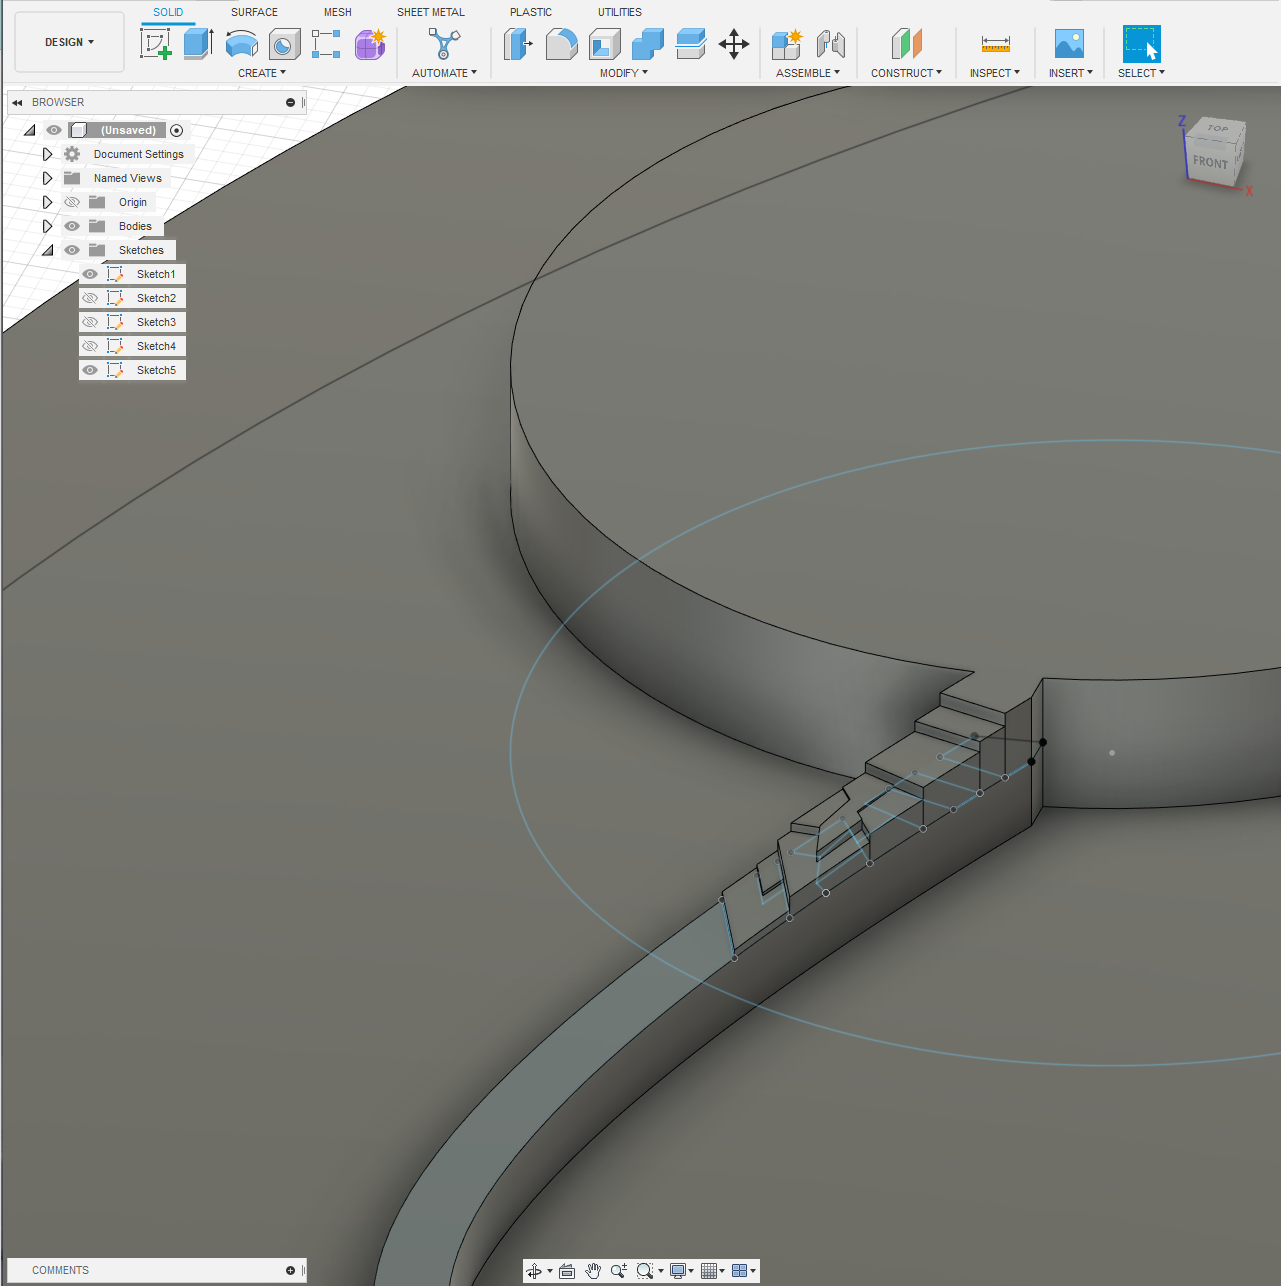Image resolution: width=1281 pixels, height=1286 pixels.
Task: Hide Sketch1 using its eye icon
Action: pos(90,274)
